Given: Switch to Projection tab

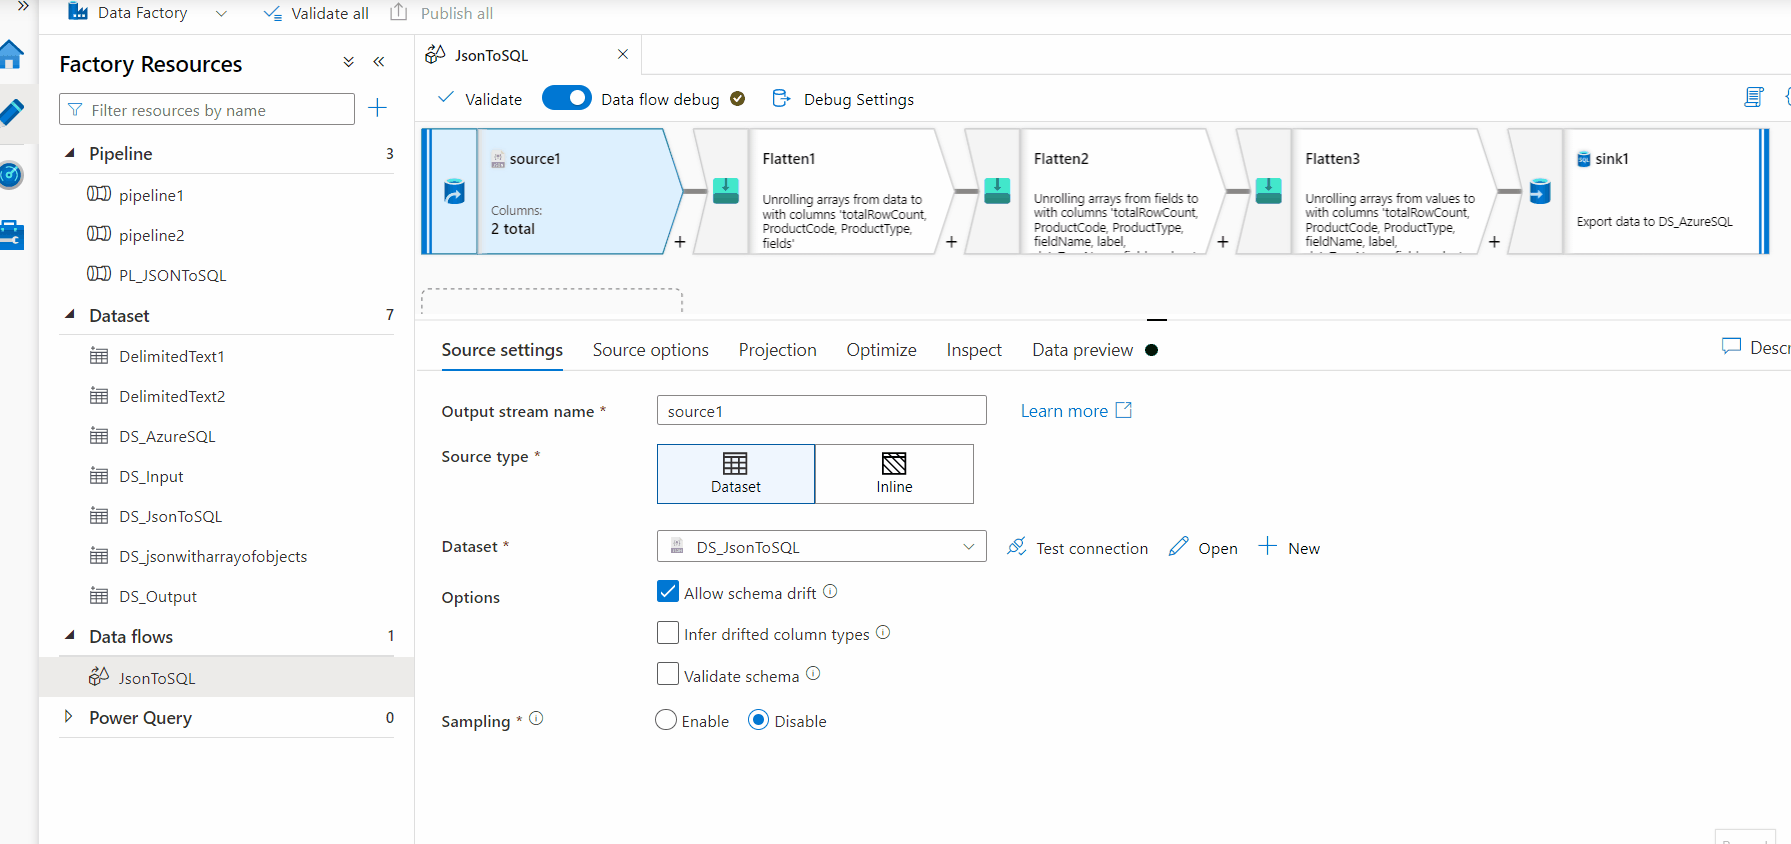Looking at the screenshot, I should pos(777,350).
